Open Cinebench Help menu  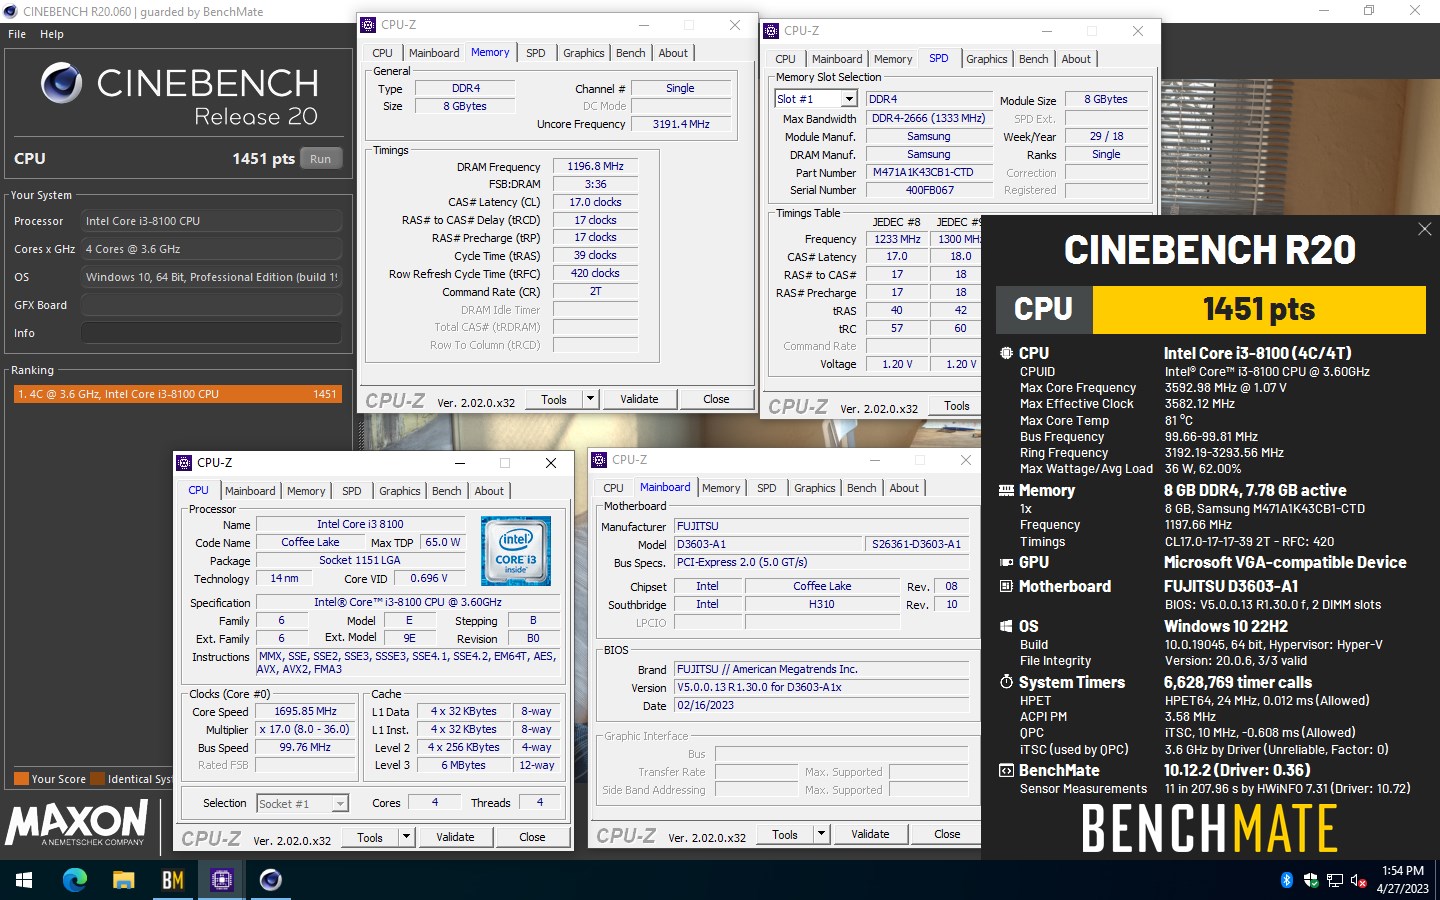tap(52, 34)
